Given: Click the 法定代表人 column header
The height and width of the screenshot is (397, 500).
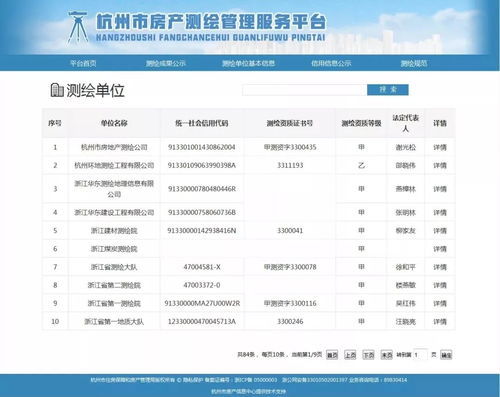Looking at the screenshot, I should 406,123.
